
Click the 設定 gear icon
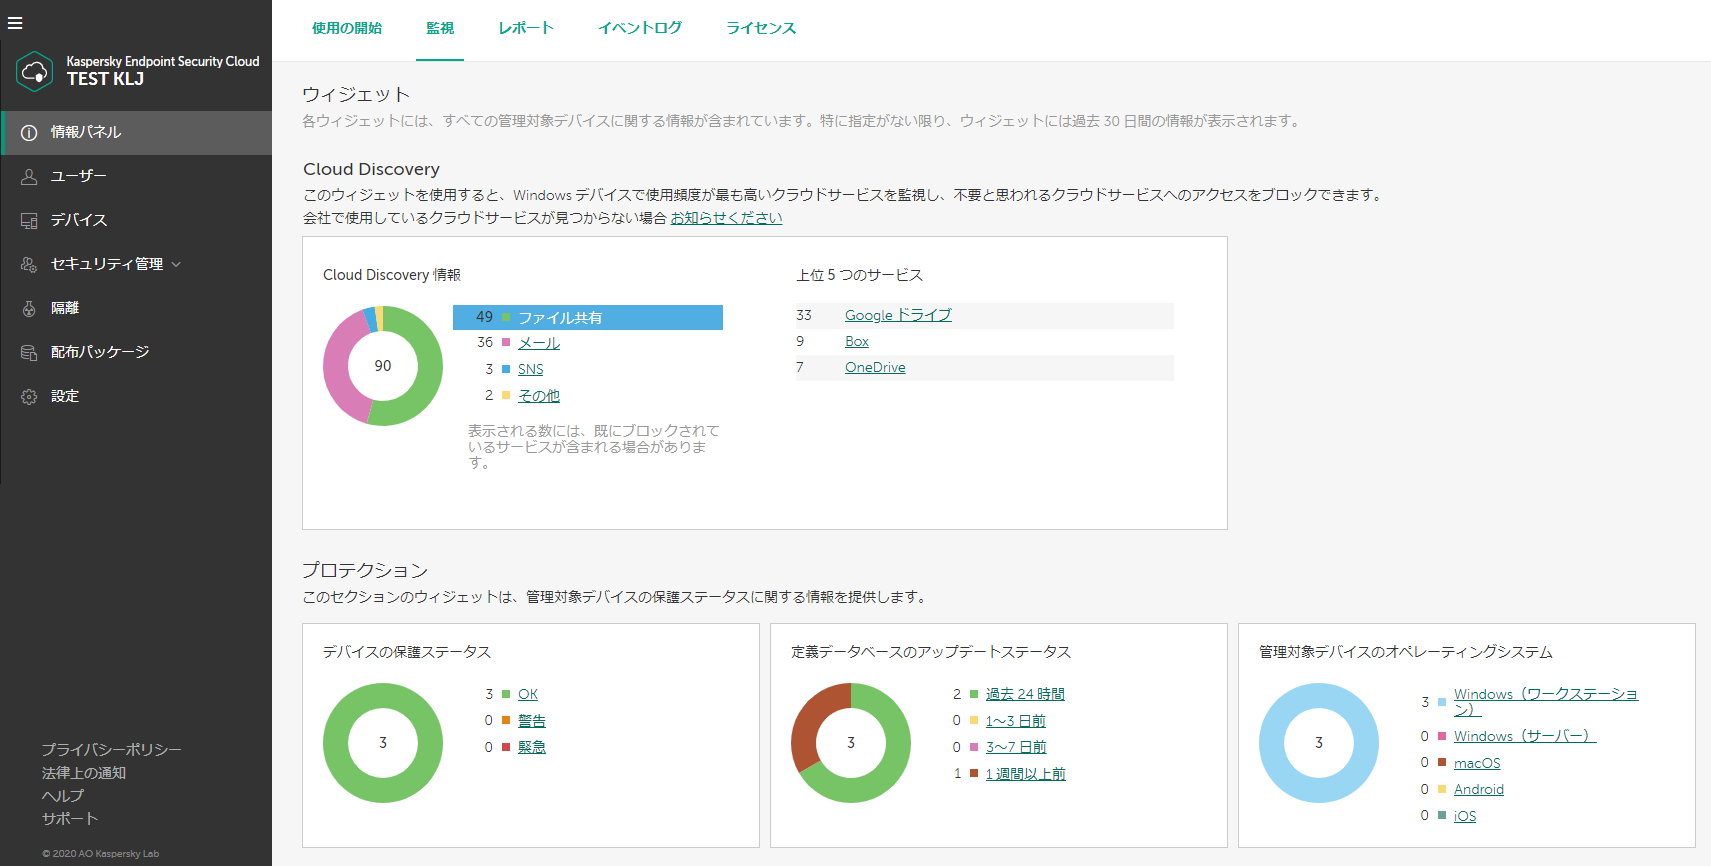(x=29, y=397)
